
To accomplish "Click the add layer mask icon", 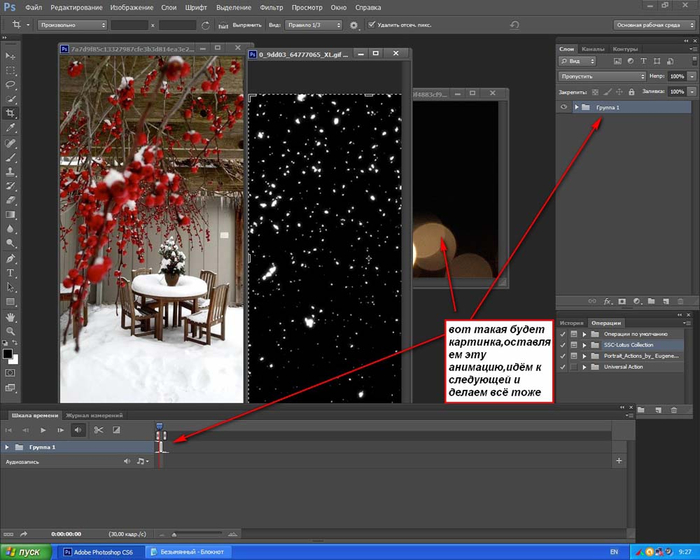I will 622,301.
